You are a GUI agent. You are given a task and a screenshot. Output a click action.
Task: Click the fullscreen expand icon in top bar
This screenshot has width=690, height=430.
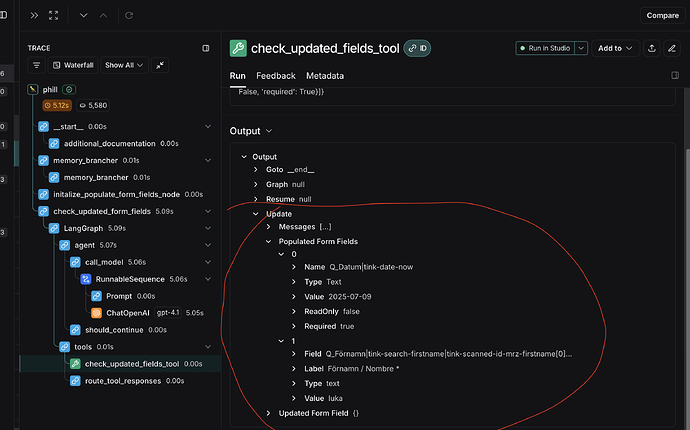54,16
